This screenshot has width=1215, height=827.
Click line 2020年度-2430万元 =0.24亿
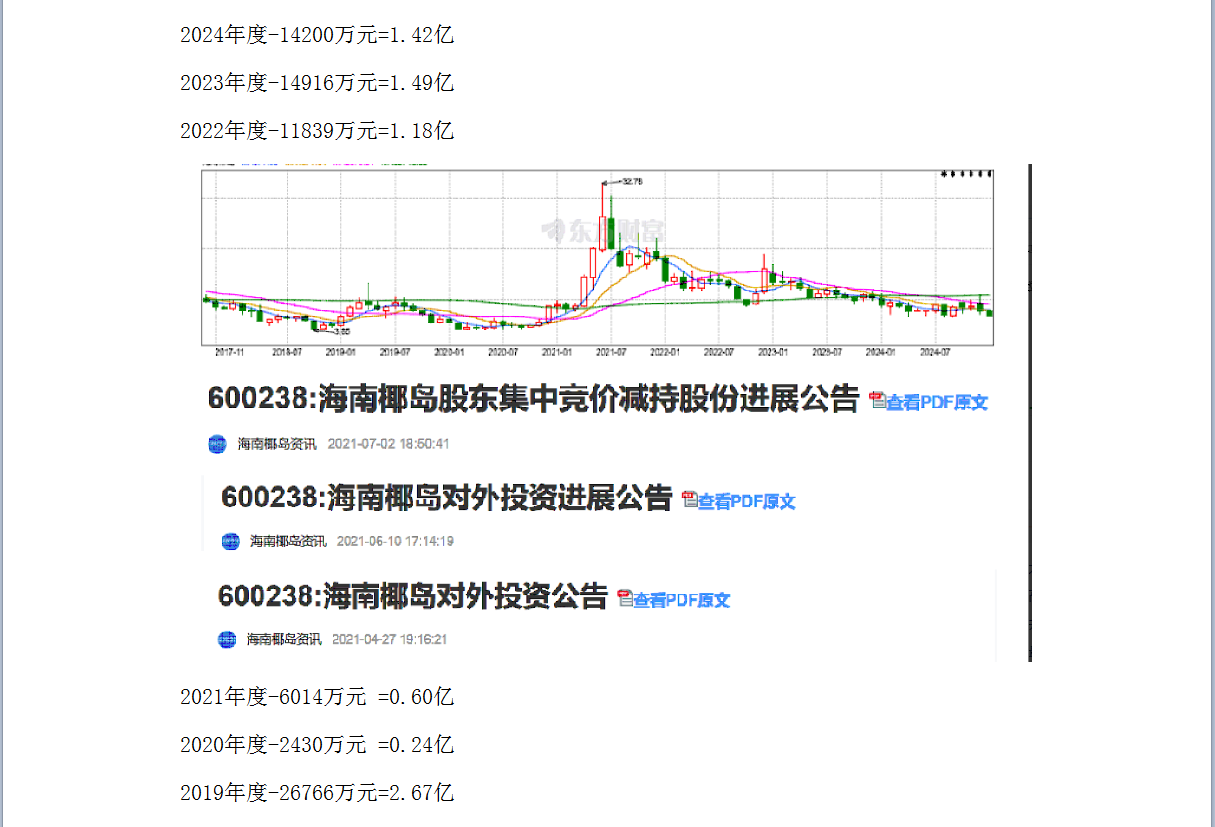pos(317,745)
